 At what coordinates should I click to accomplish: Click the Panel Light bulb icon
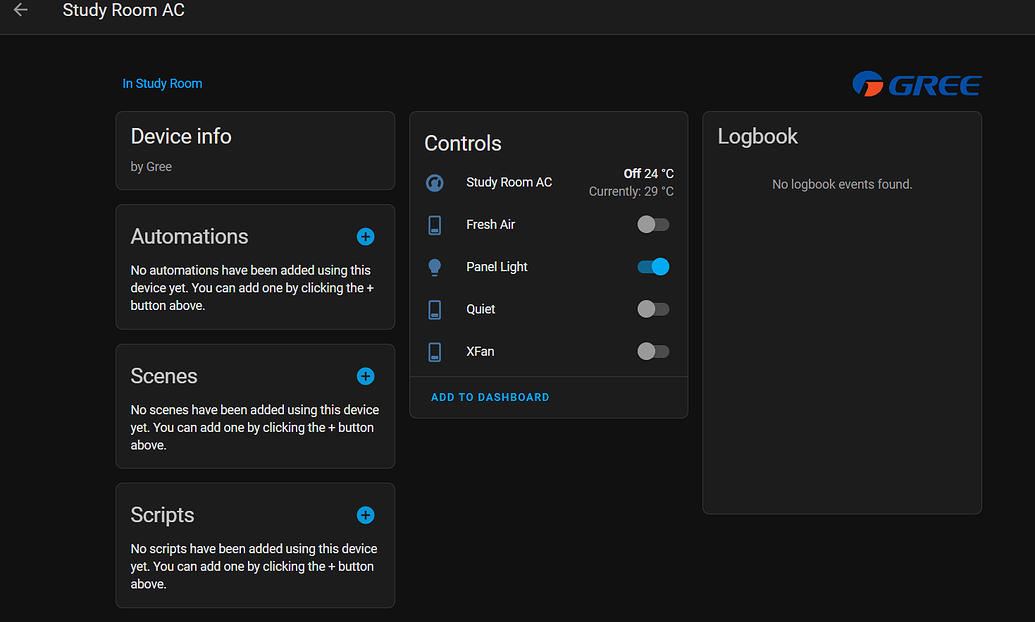click(x=435, y=267)
